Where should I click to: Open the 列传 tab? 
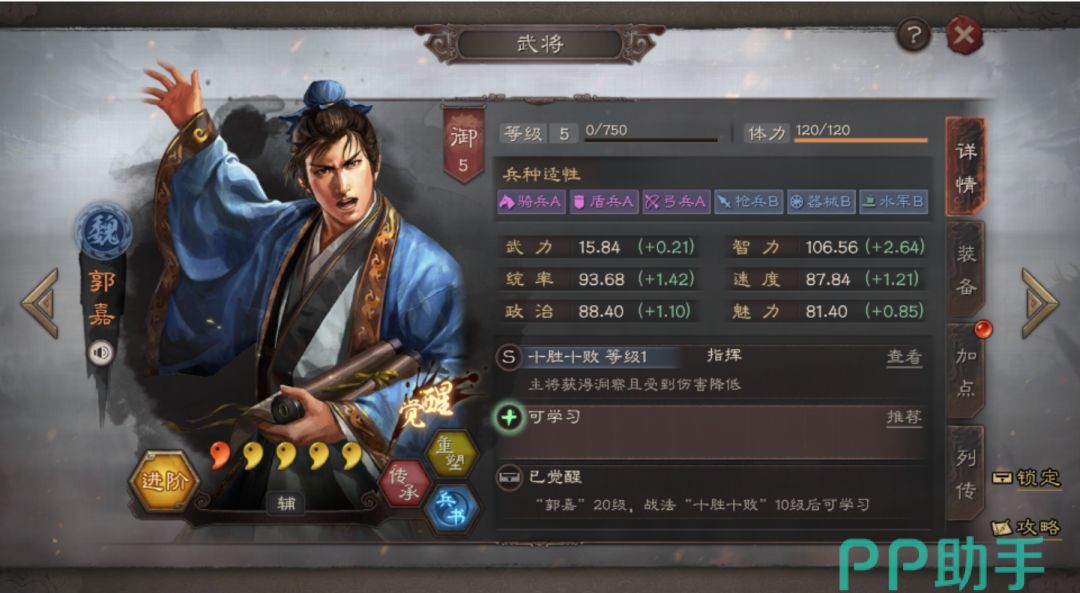pos(966,475)
